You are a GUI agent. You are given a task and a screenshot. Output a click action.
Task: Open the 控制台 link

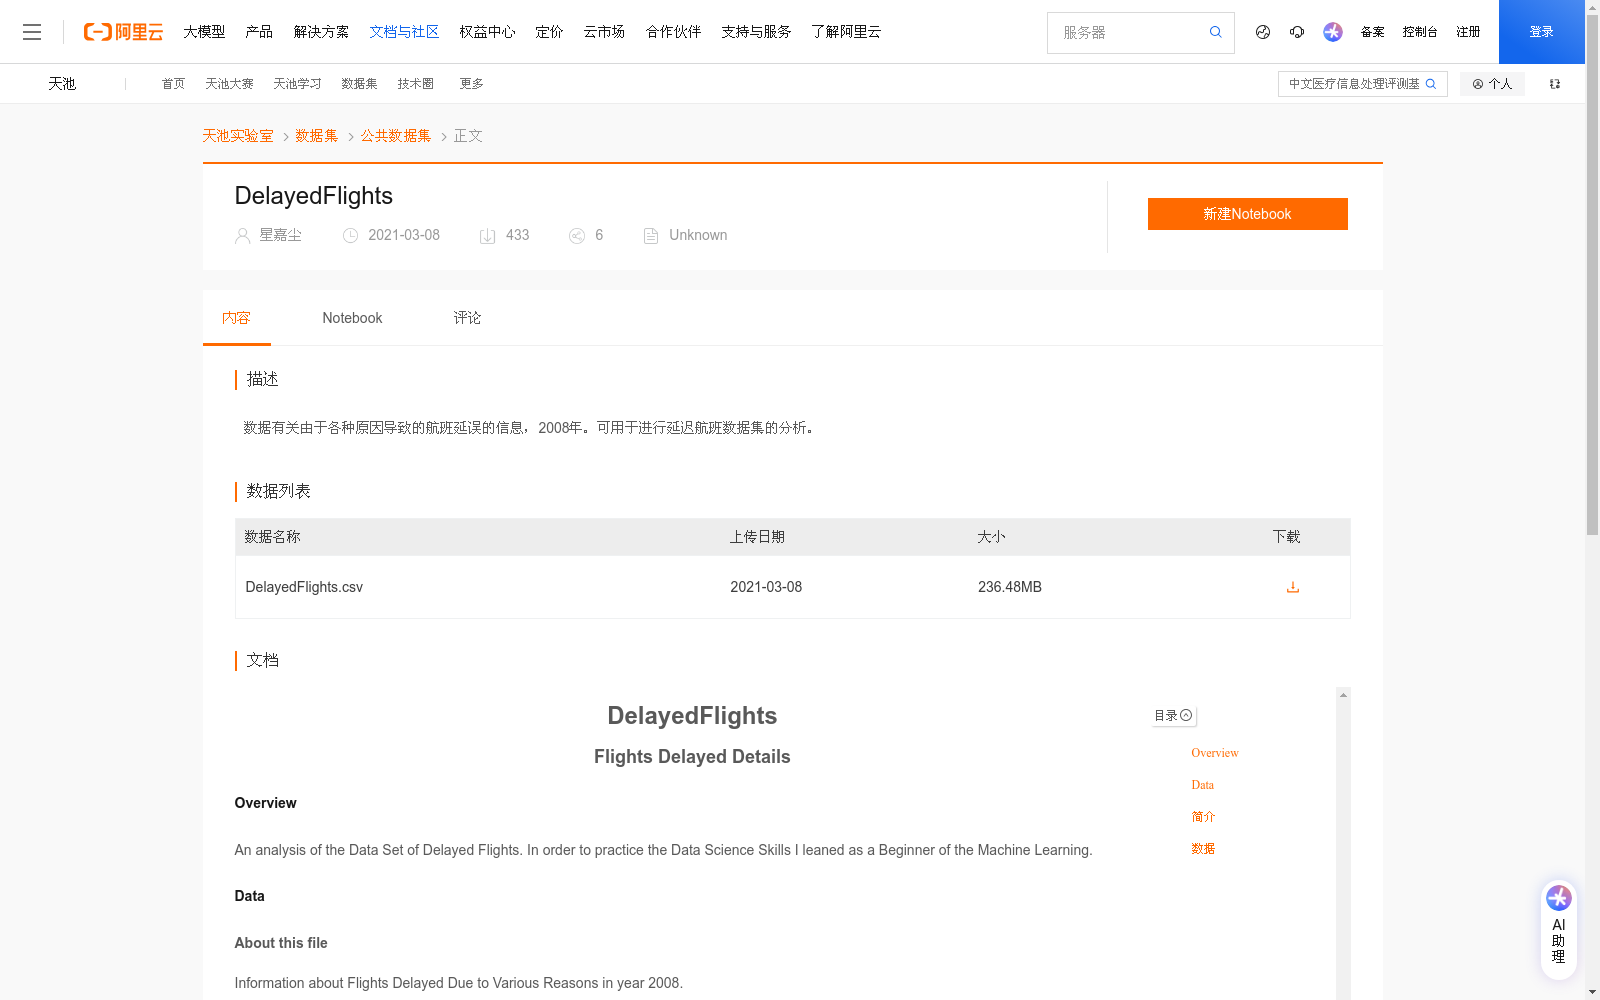[x=1420, y=32]
